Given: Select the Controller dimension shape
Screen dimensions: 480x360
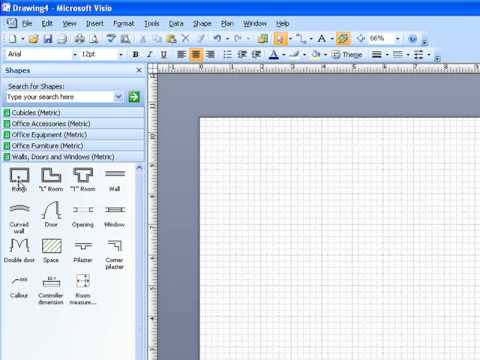Looking at the screenshot, I should tap(51, 290).
